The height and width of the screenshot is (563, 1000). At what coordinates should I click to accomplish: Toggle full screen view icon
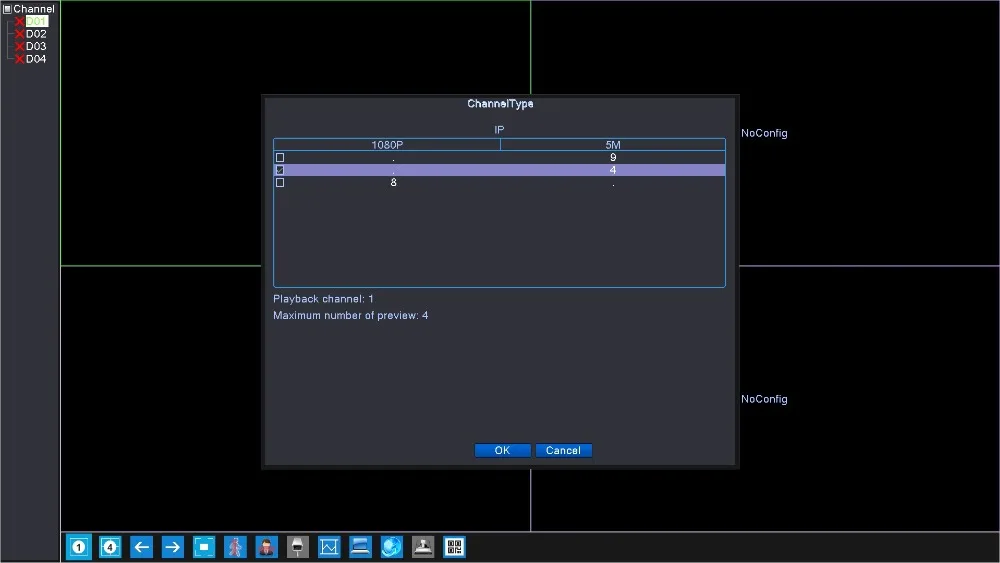204,546
